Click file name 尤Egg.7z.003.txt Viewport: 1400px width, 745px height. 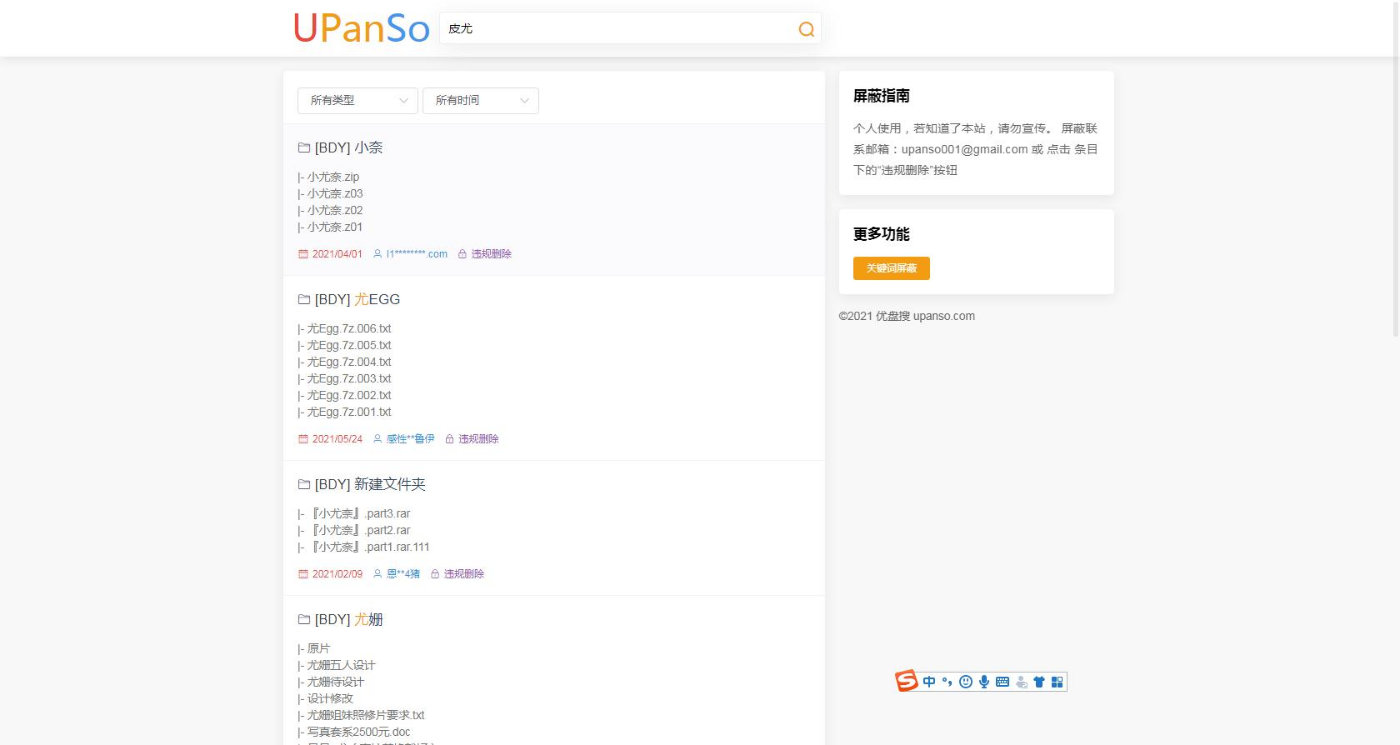click(x=349, y=379)
